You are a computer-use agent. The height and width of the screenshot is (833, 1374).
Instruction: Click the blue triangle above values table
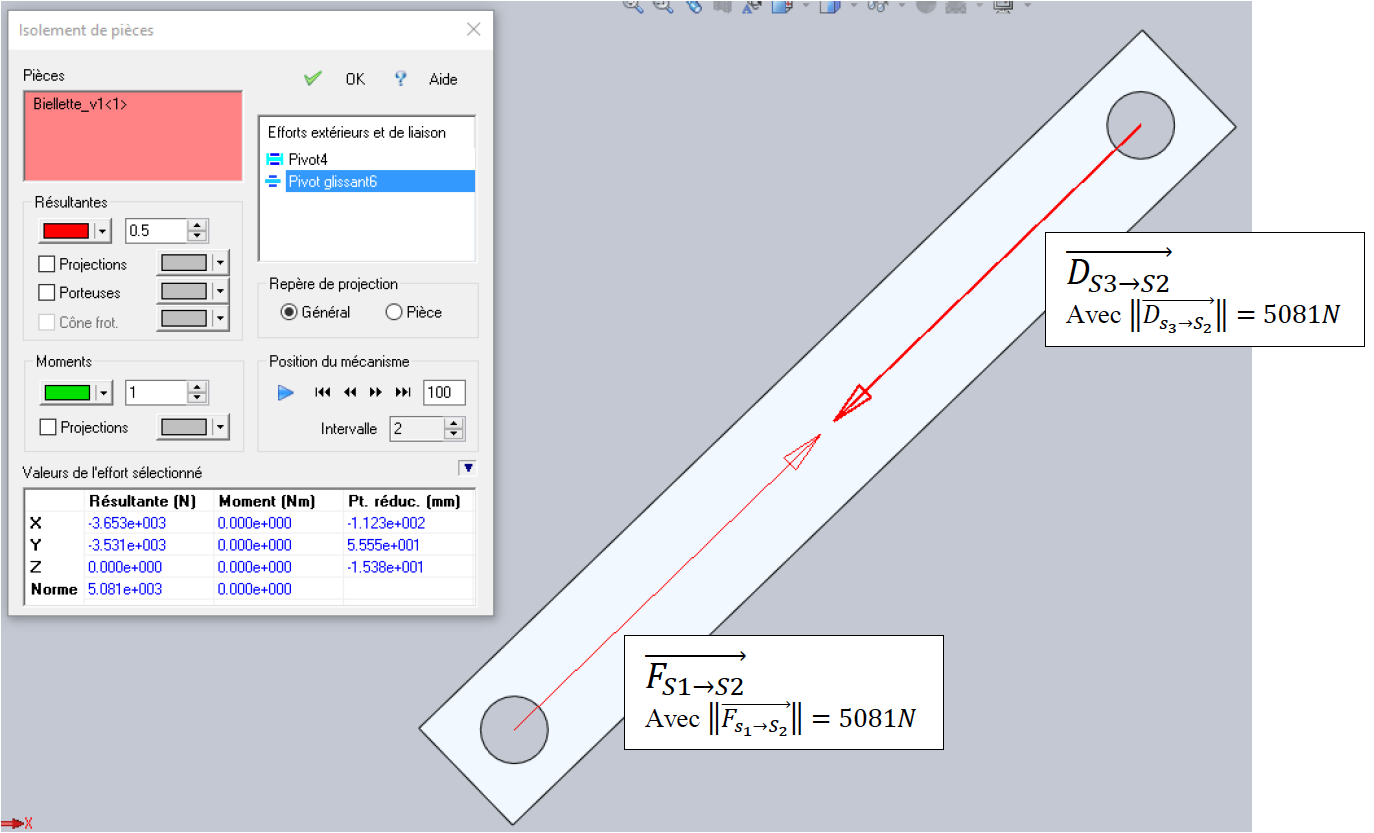tap(466, 467)
